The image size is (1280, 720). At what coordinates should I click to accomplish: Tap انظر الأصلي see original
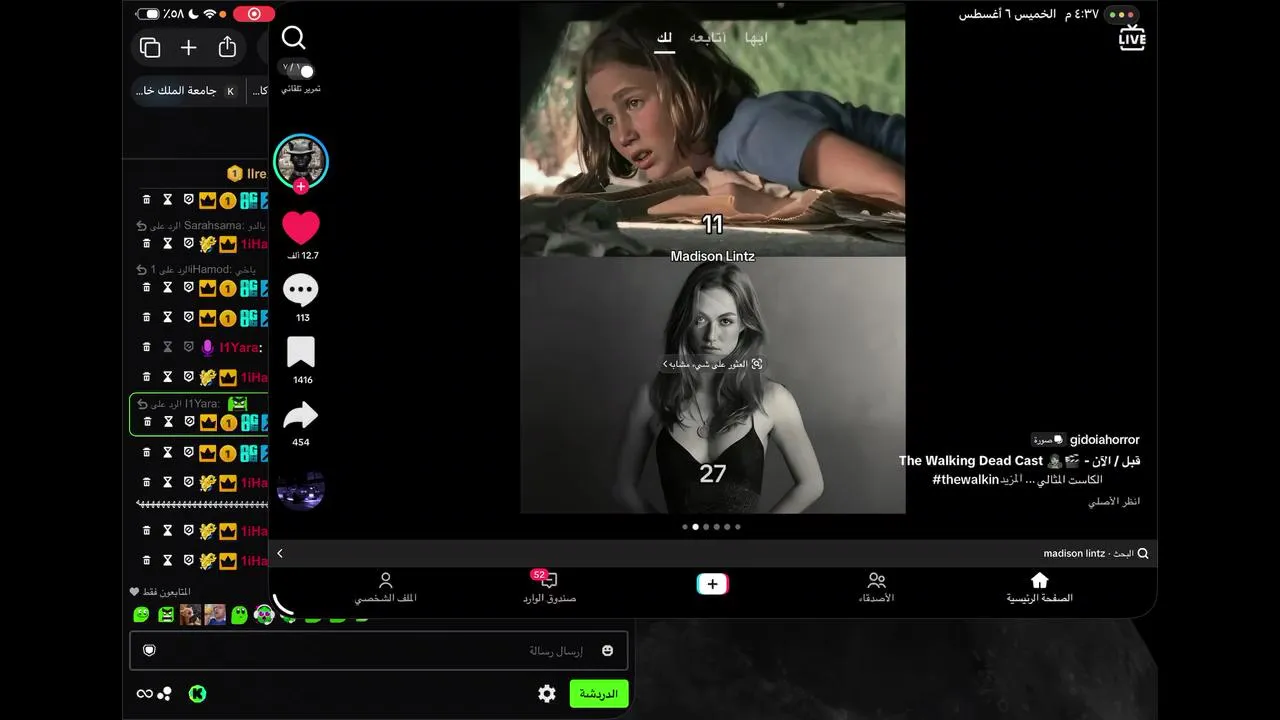pos(1114,501)
